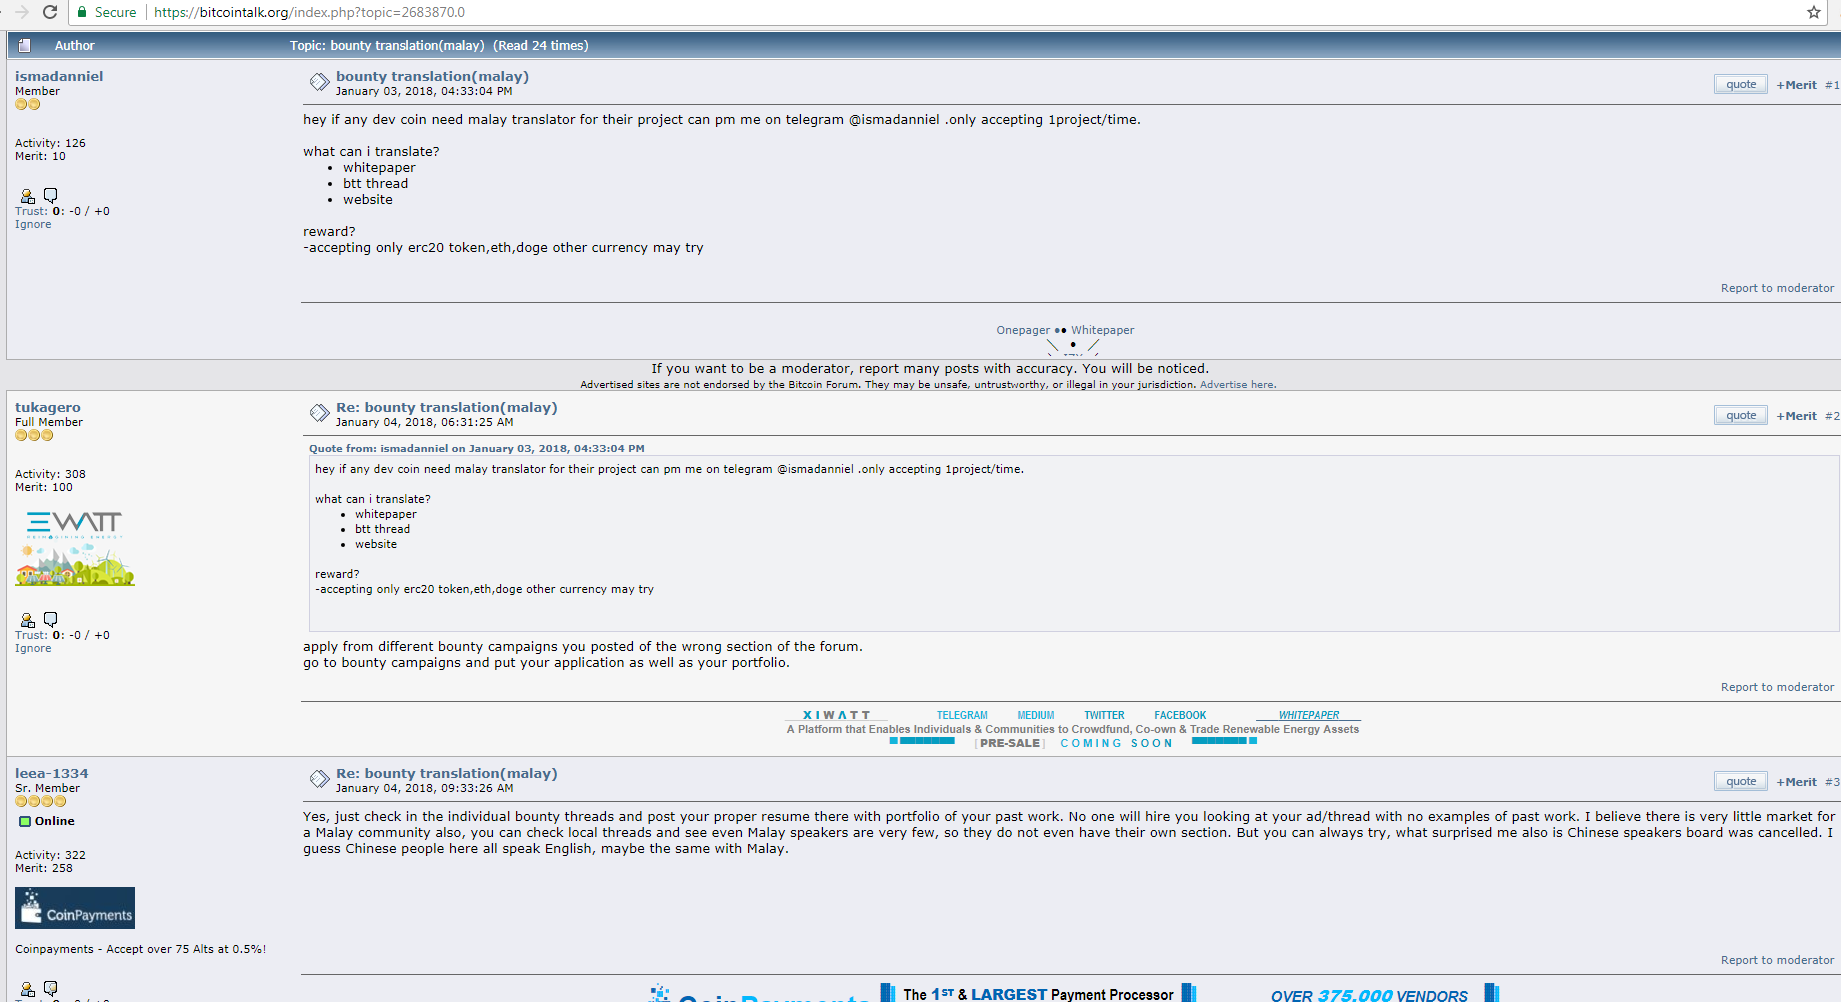Bookmark this page with the star icon
Screen dimensions: 1841x1002
point(1814,12)
